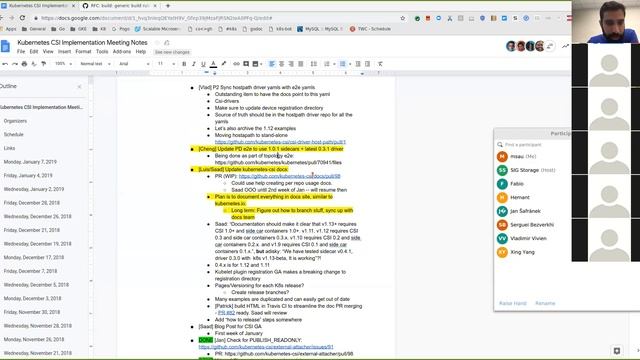Screen dimensions: 640x360
Task: Click the Increase indent icon
Action: point(367,64)
